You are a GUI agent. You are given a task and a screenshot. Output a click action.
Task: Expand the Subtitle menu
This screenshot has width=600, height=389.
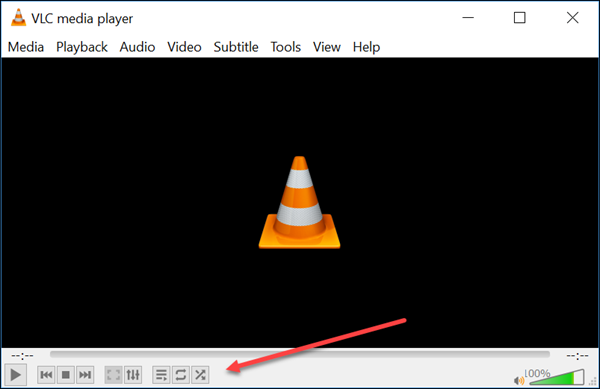[236, 47]
